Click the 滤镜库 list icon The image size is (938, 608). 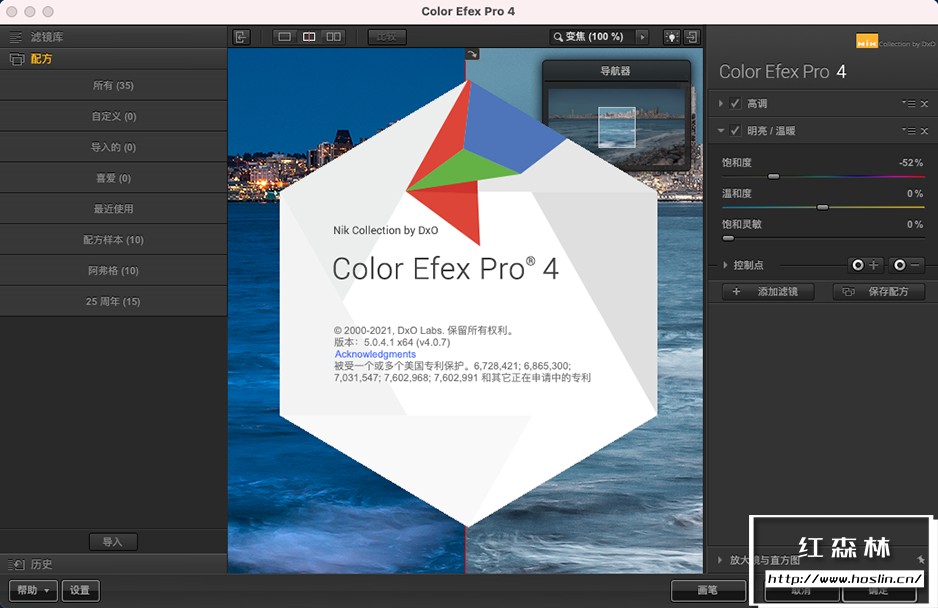coord(15,37)
